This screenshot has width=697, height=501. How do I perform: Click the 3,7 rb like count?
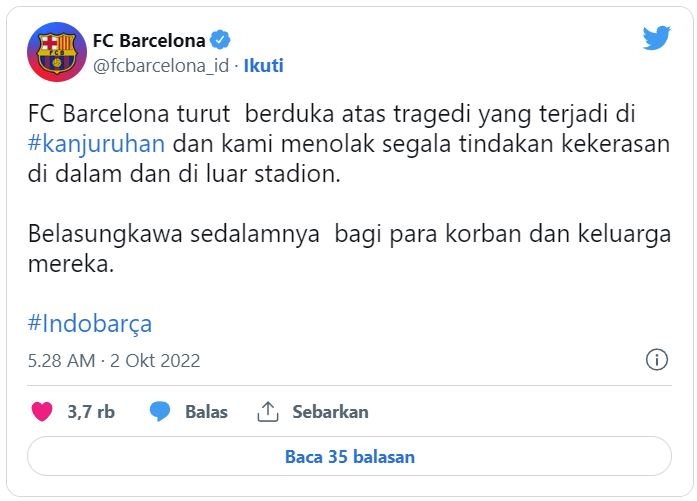pyautogui.click(x=91, y=412)
